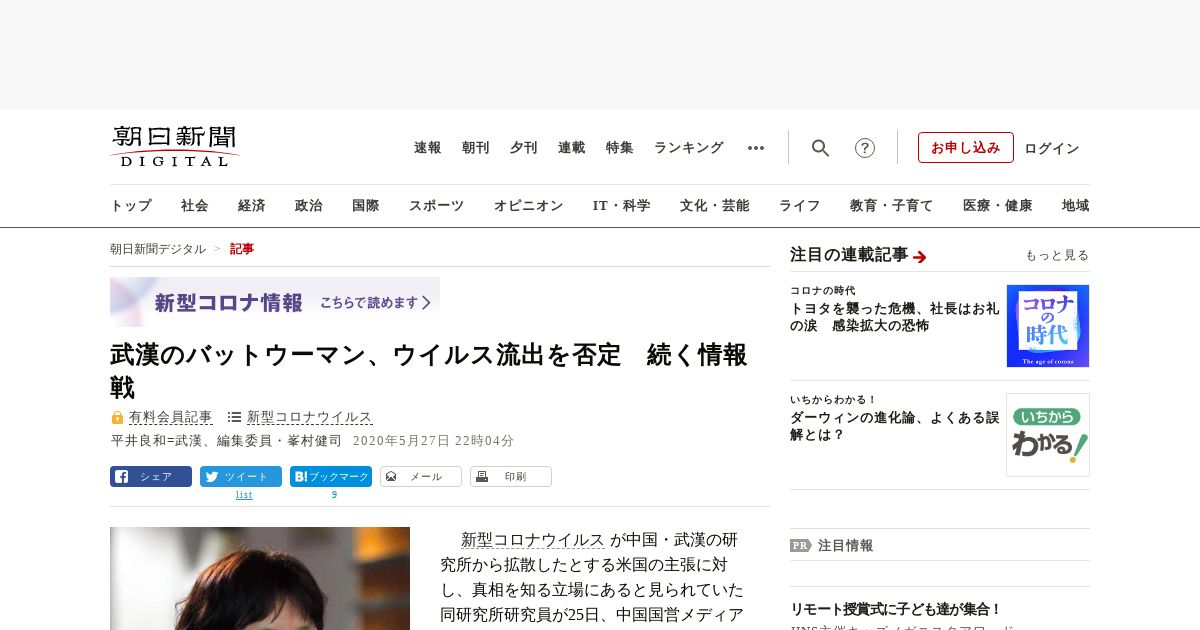The height and width of the screenshot is (630, 1200).
Task: Open リモート授賞式に子ども達が集合! link
Action: tap(896, 609)
